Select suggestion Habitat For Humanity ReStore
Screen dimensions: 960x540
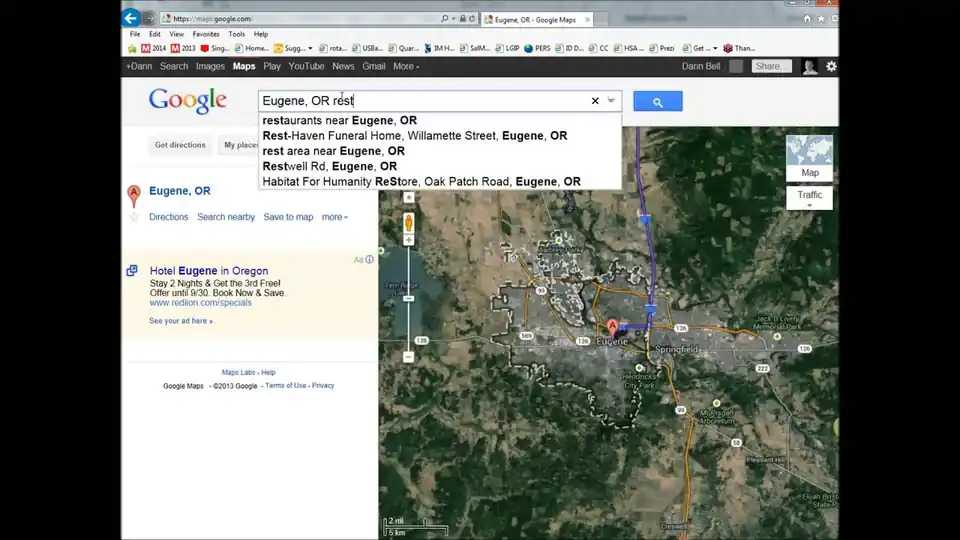440,182
